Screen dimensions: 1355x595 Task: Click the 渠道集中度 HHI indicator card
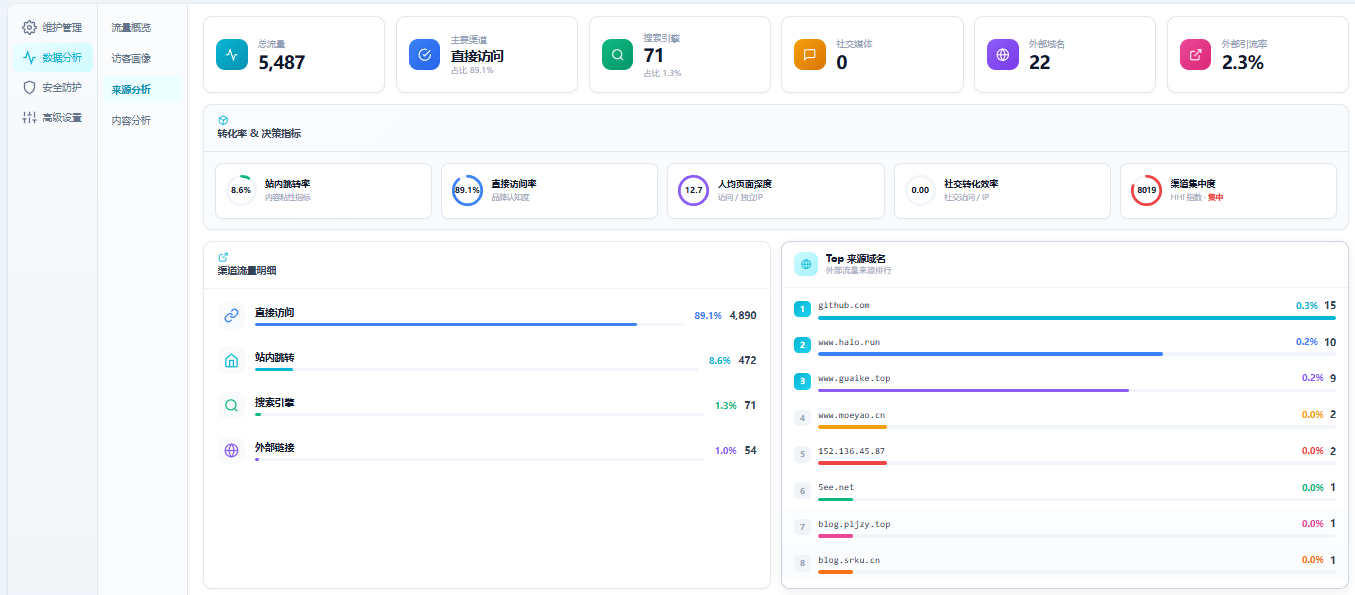point(1227,190)
